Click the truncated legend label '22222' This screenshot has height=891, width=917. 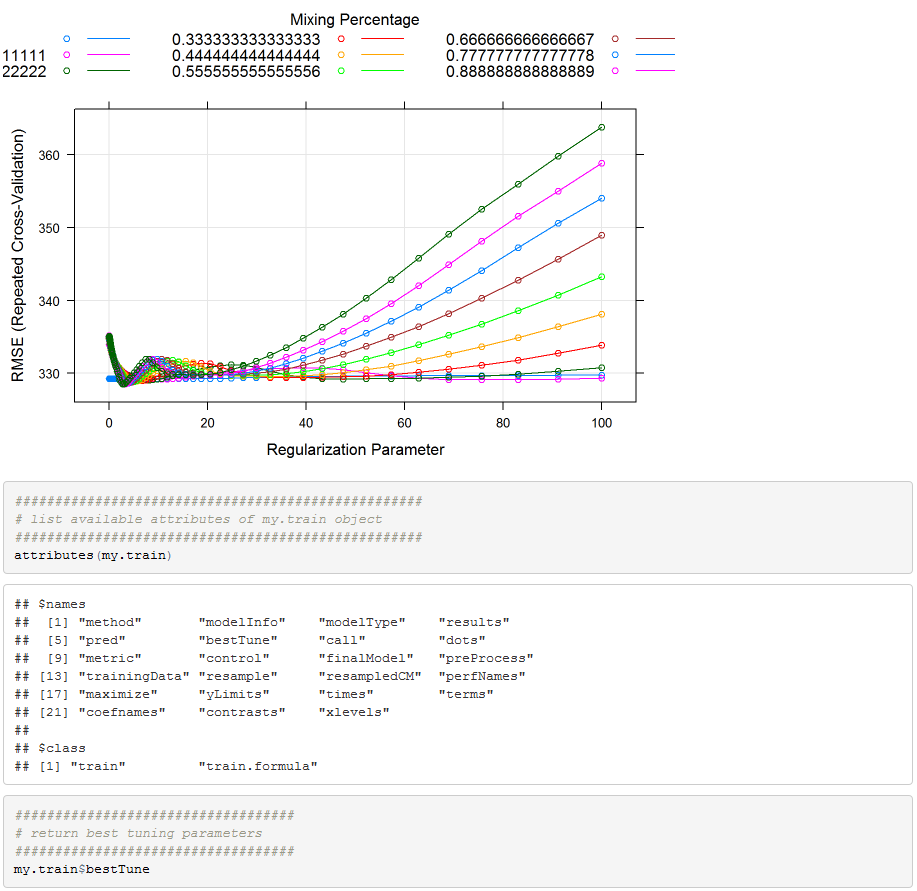point(24,71)
